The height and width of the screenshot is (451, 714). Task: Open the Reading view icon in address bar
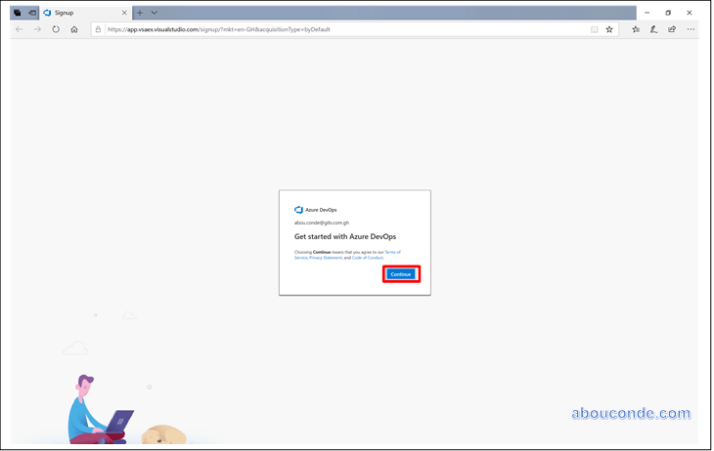click(594, 29)
